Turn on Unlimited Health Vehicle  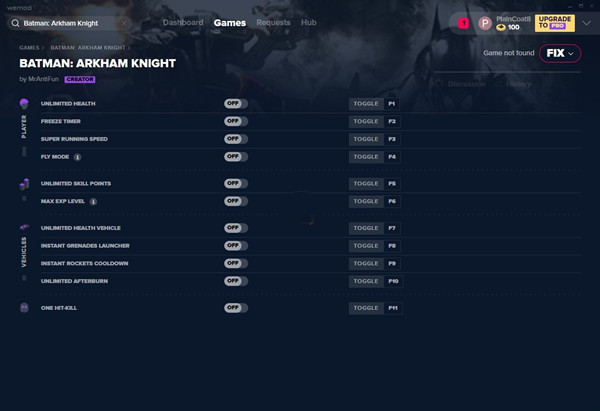pyautogui.click(x=236, y=228)
